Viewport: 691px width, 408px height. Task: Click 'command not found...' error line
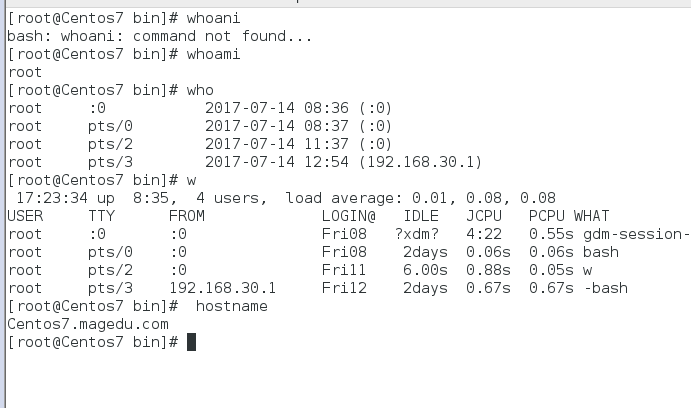pyautogui.click(x=160, y=36)
